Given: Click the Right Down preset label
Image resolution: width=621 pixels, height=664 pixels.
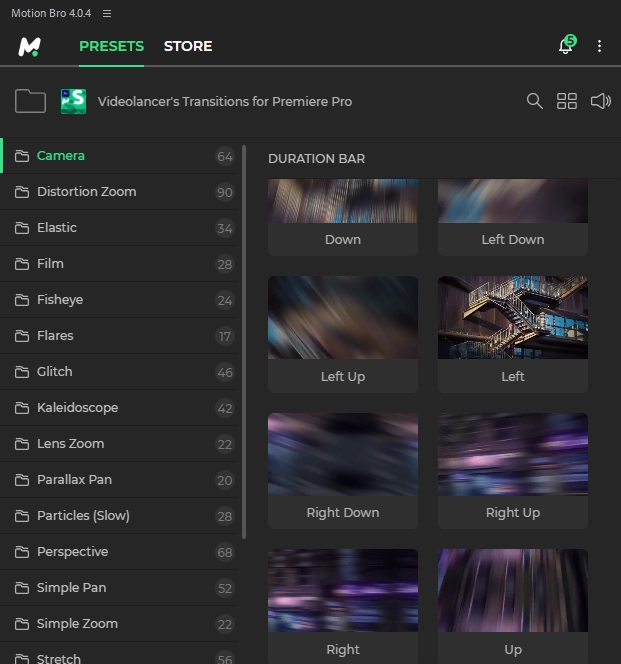Looking at the screenshot, I should 343,513.
